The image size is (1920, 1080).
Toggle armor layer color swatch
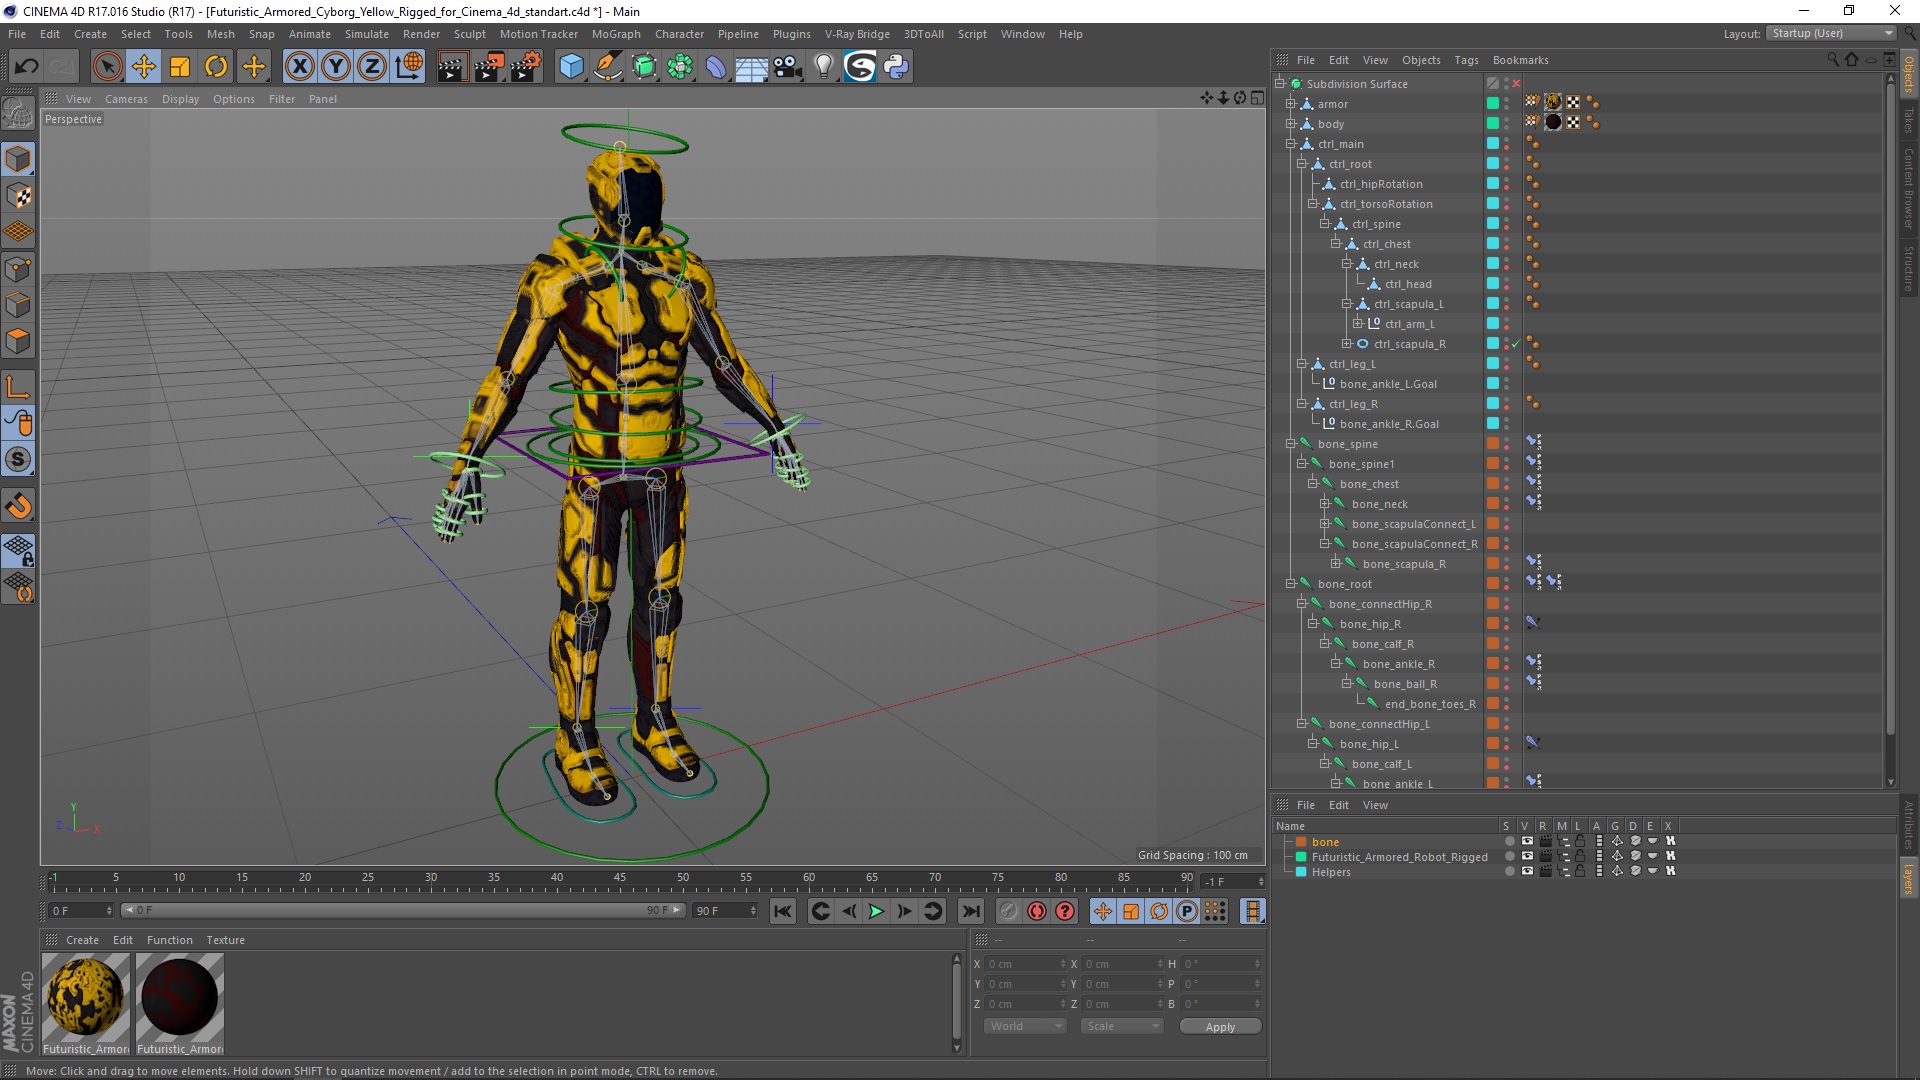(x=1493, y=103)
